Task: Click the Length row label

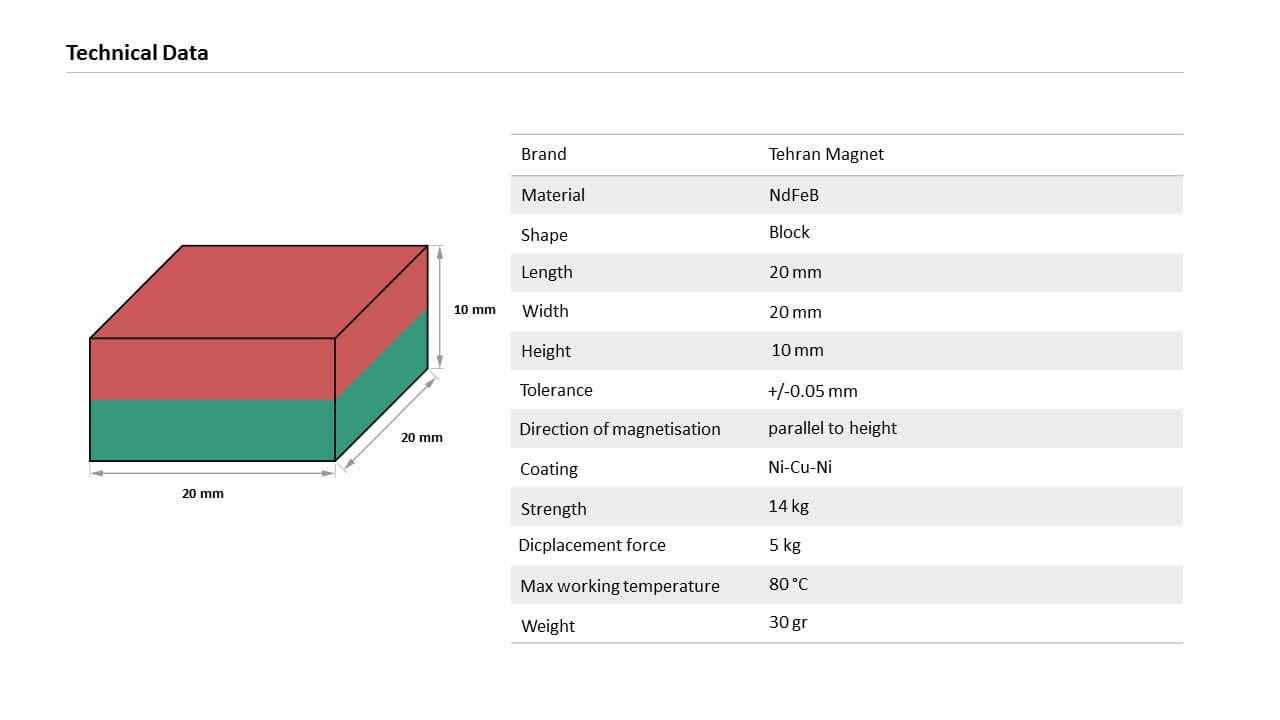Action: click(547, 272)
